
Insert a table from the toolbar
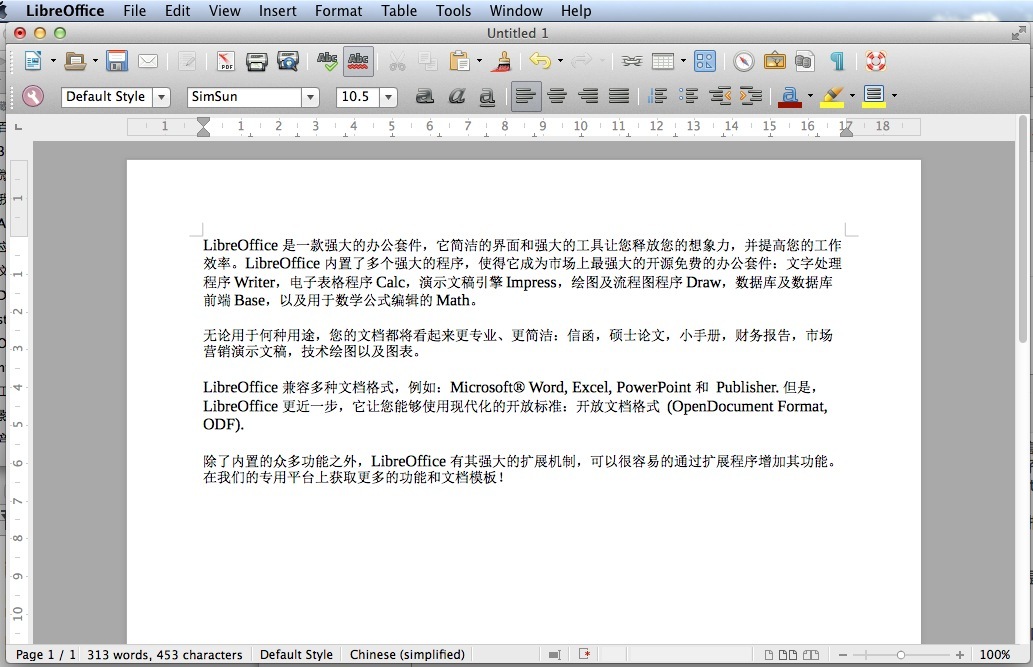(x=665, y=61)
